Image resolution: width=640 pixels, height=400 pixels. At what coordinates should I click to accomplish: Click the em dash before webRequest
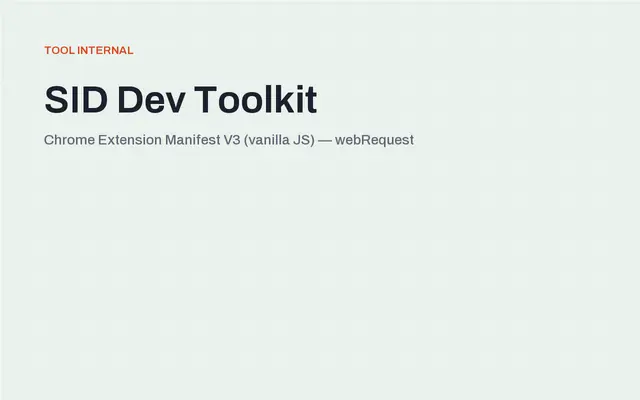[325, 140]
